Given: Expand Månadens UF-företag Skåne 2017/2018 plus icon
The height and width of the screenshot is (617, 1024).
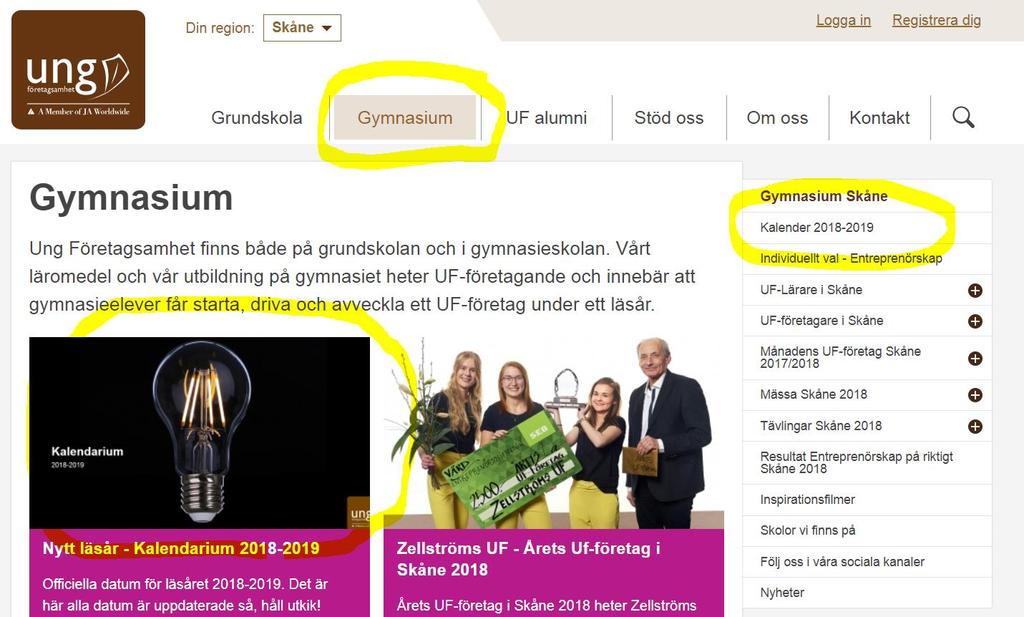Looking at the screenshot, I should click(975, 358).
